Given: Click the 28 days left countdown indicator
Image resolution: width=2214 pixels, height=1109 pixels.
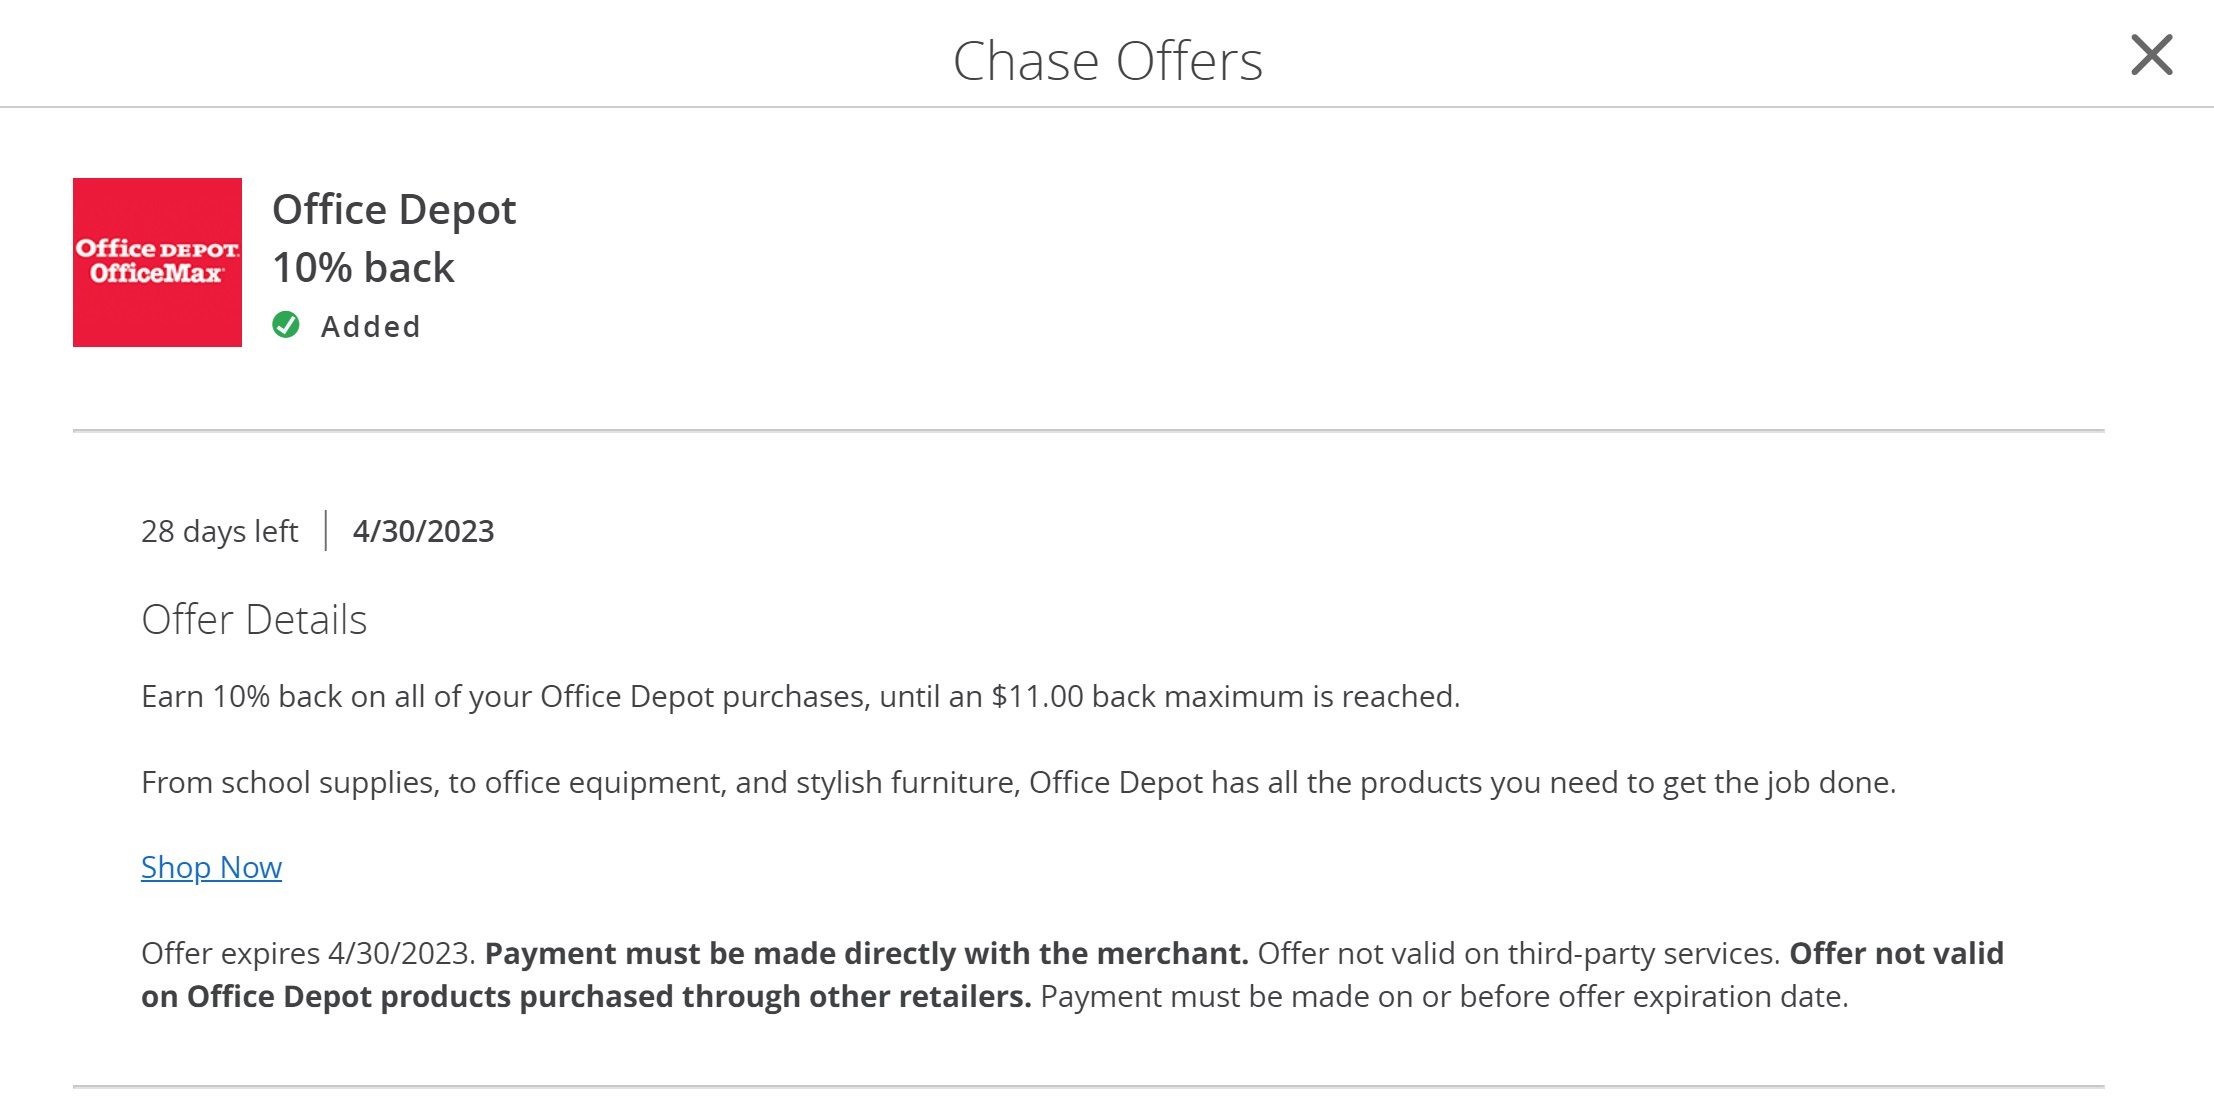Looking at the screenshot, I should tap(219, 531).
